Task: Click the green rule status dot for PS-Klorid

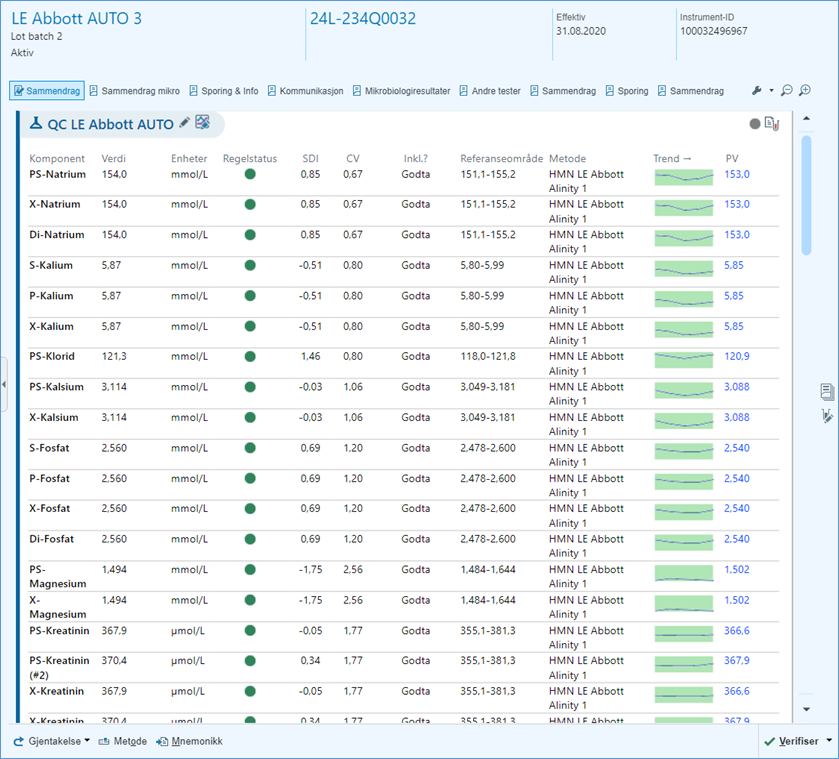Action: [250, 356]
